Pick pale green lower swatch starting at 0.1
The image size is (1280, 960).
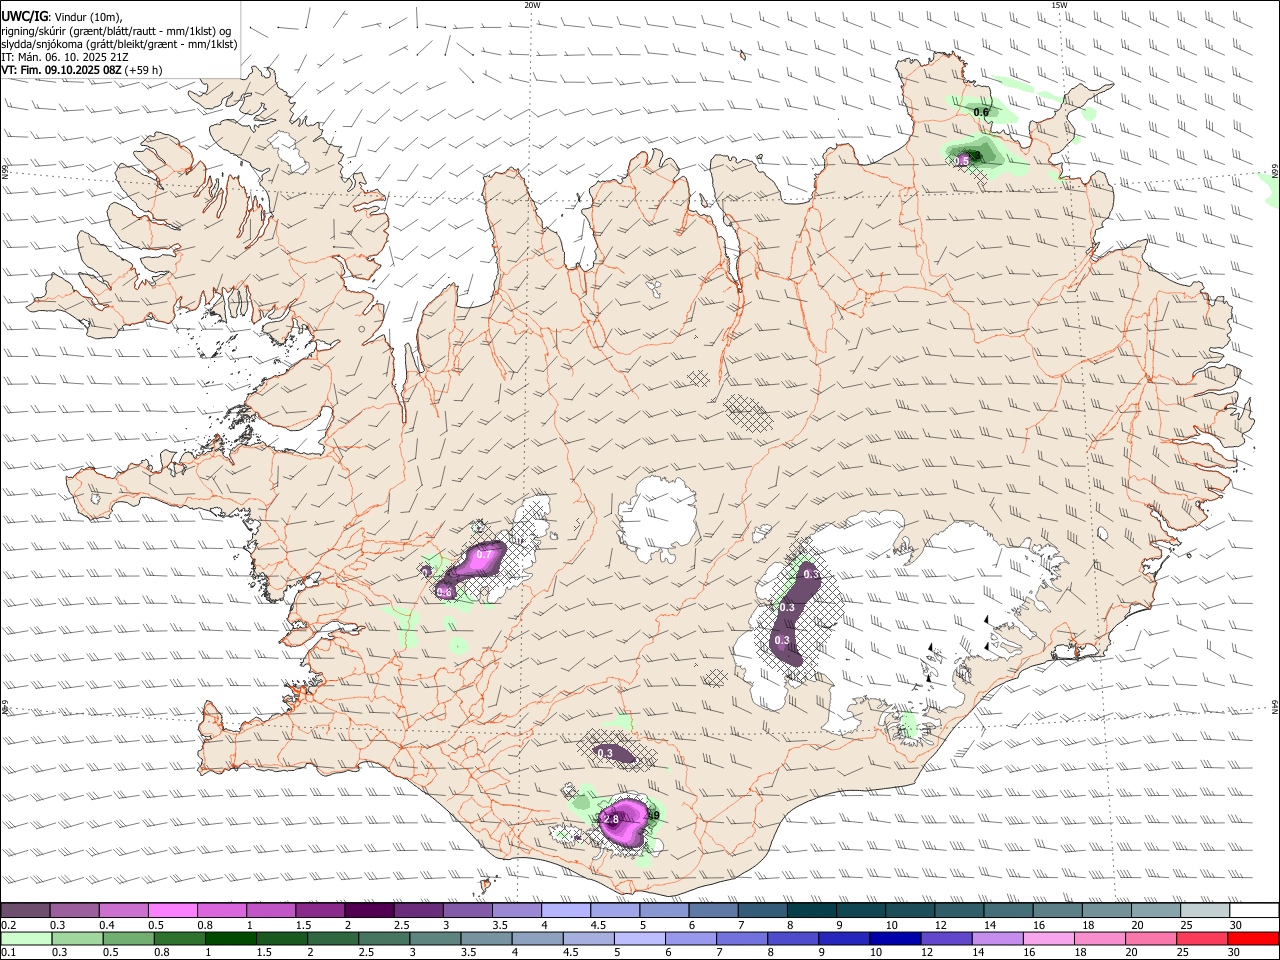(x=26, y=938)
